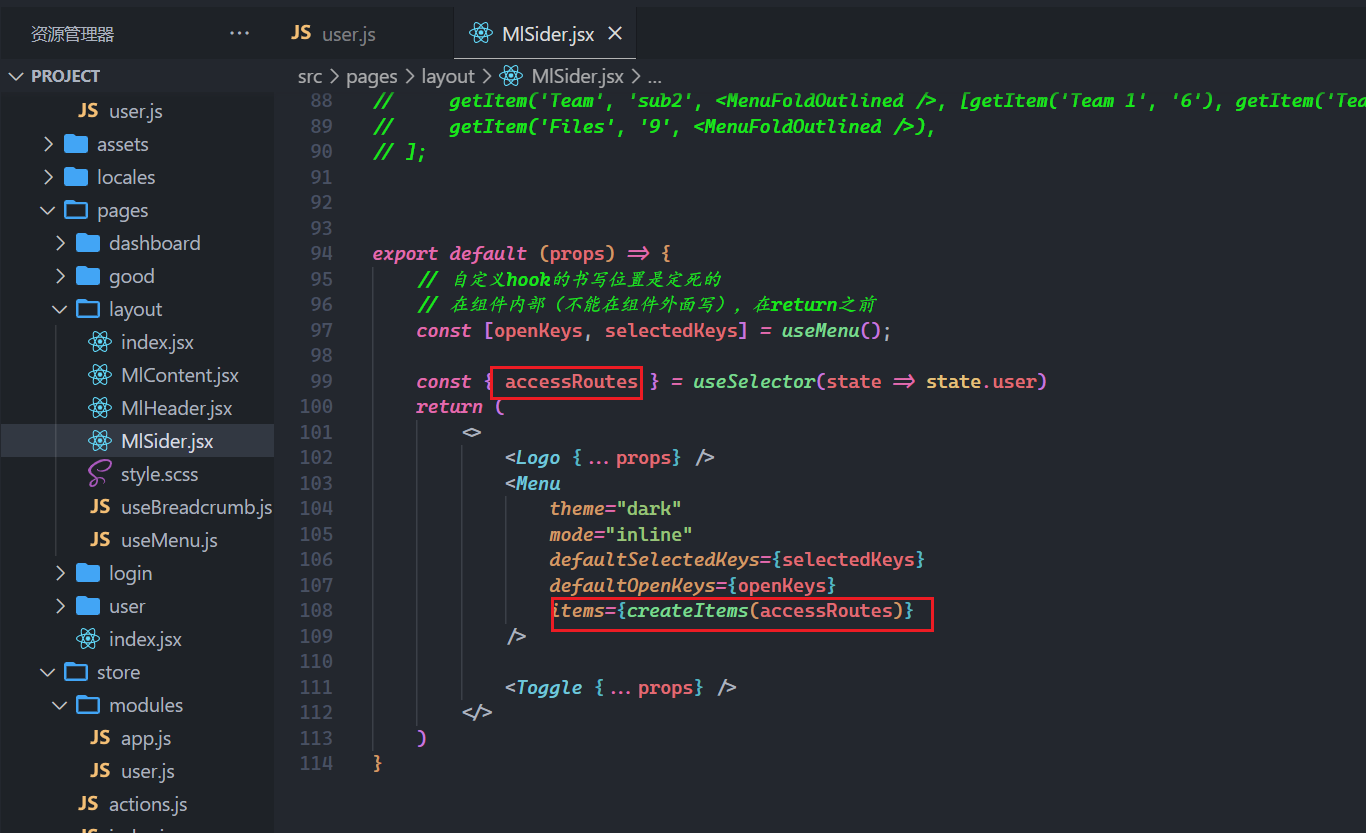Viewport: 1366px width, 833px height.
Task: Click the Menu tag on line 103
Action: click(538, 484)
